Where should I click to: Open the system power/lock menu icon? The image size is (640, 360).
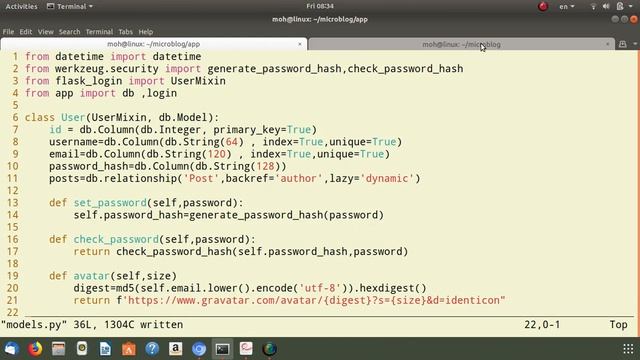pos(620,6)
